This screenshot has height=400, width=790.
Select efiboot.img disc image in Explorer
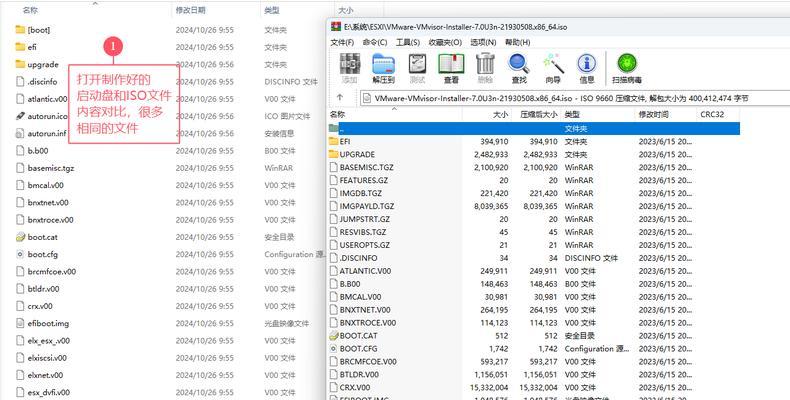point(42,323)
